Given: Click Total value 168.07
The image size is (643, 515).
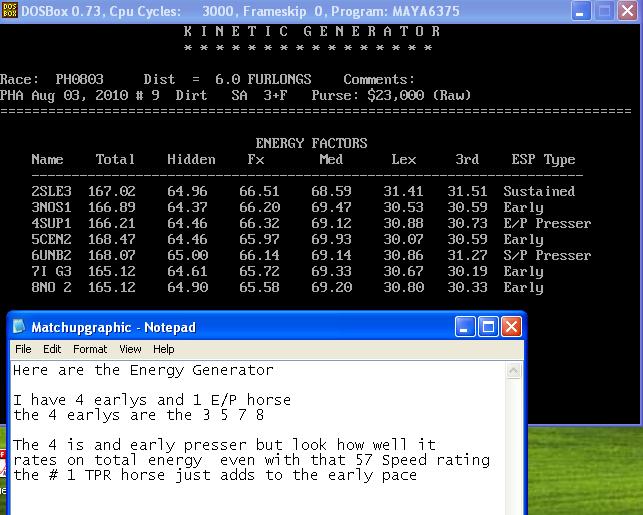Looking at the screenshot, I should click(x=112, y=255).
